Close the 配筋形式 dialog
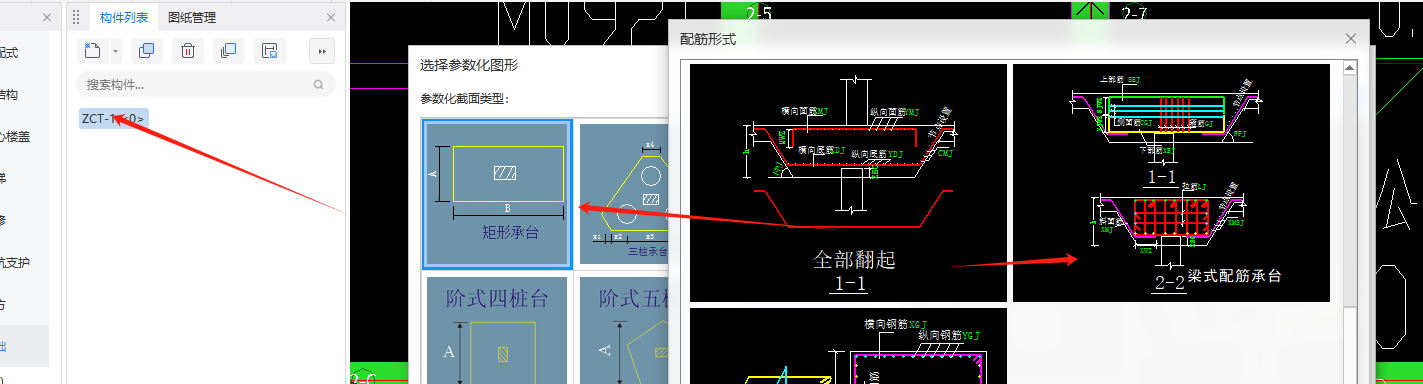The image size is (1423, 384). [1351, 39]
